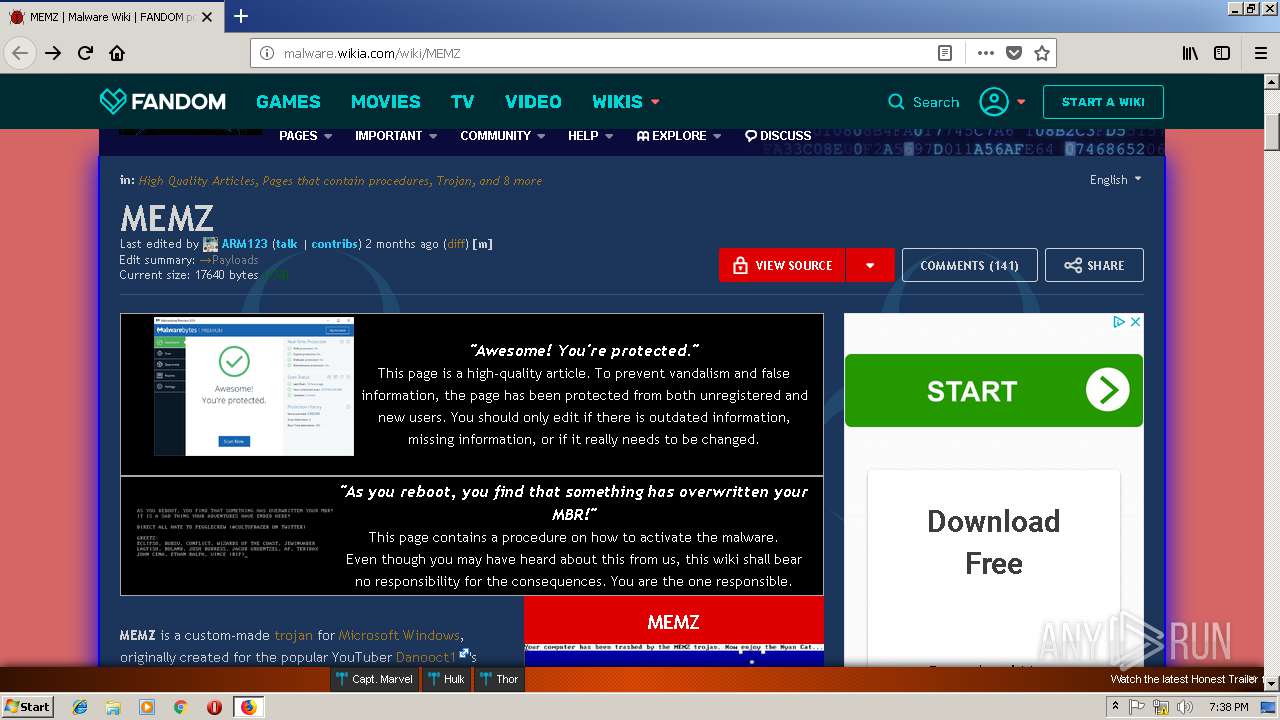Screen dimensions: 1280x720
Task: Launch Windows Media Player from taskbar
Action: pos(147,707)
